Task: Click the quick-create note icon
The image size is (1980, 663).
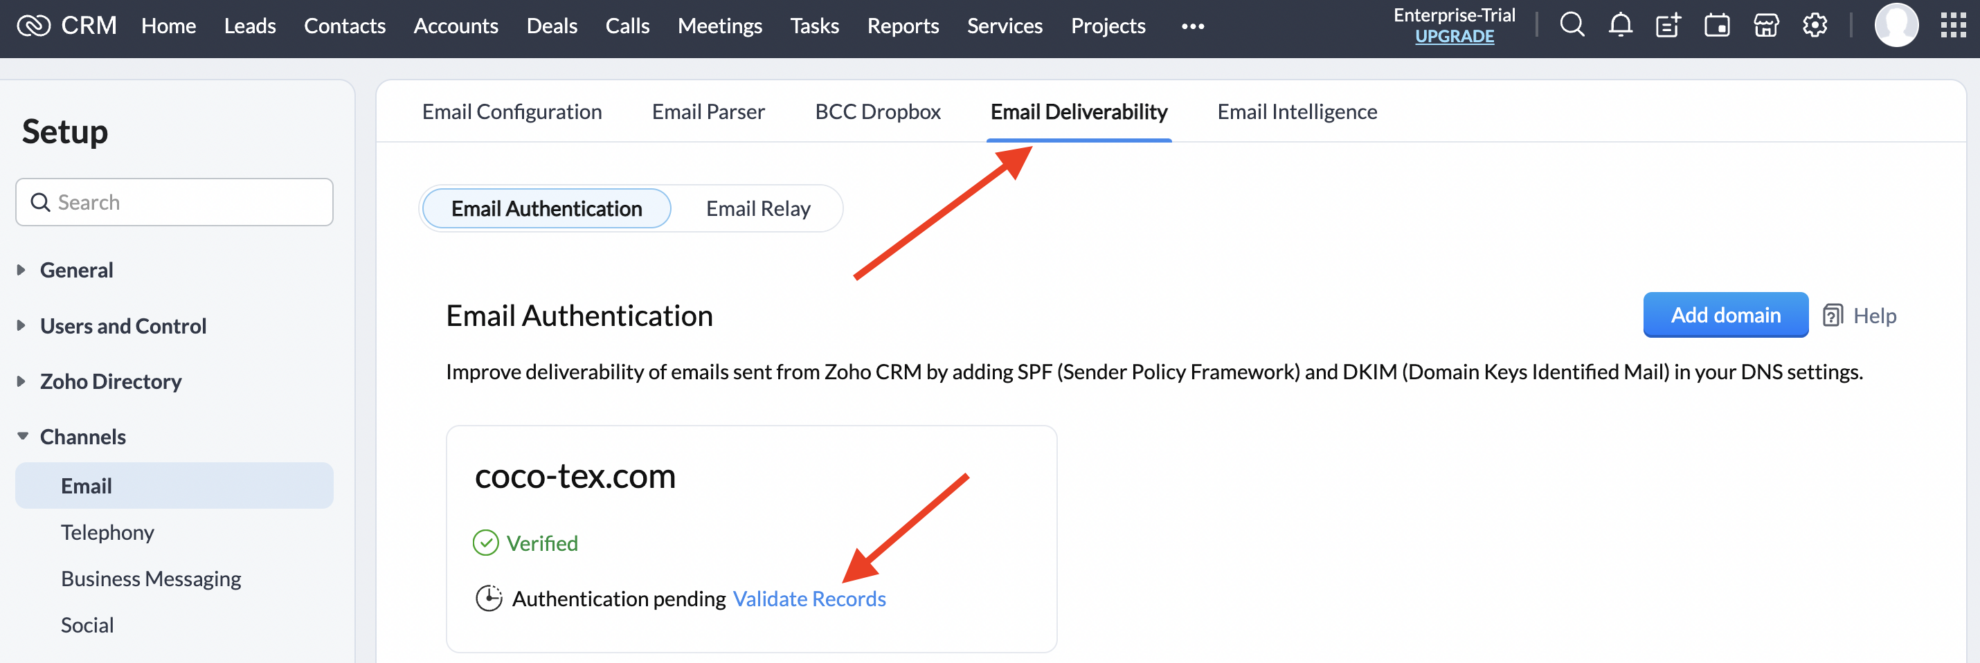Action: click(1668, 25)
